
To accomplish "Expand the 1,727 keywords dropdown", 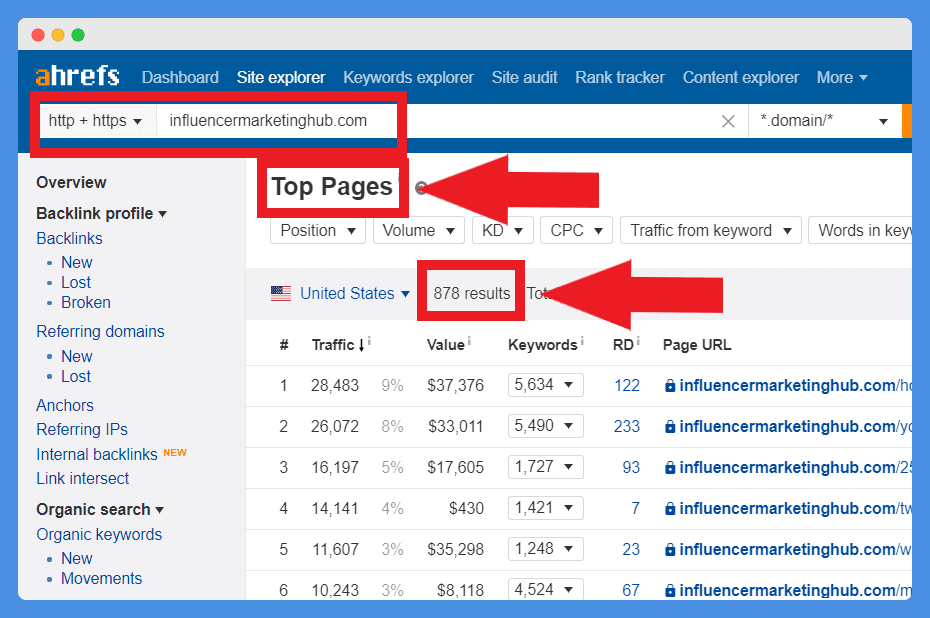I will click(546, 467).
